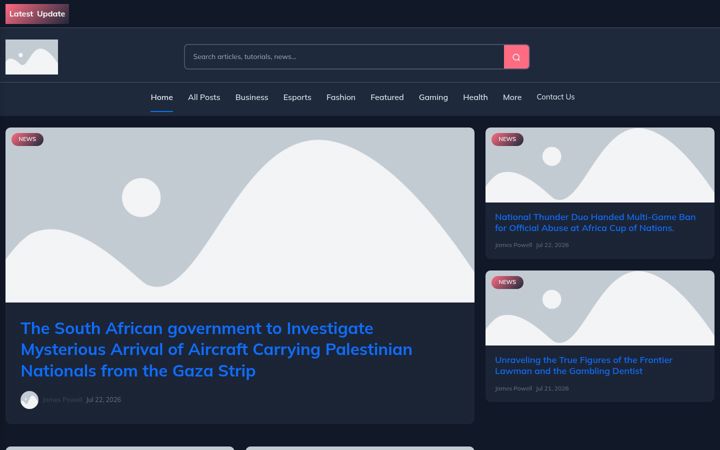Click the site logo placeholder image
The width and height of the screenshot is (720, 450).
[32, 57]
